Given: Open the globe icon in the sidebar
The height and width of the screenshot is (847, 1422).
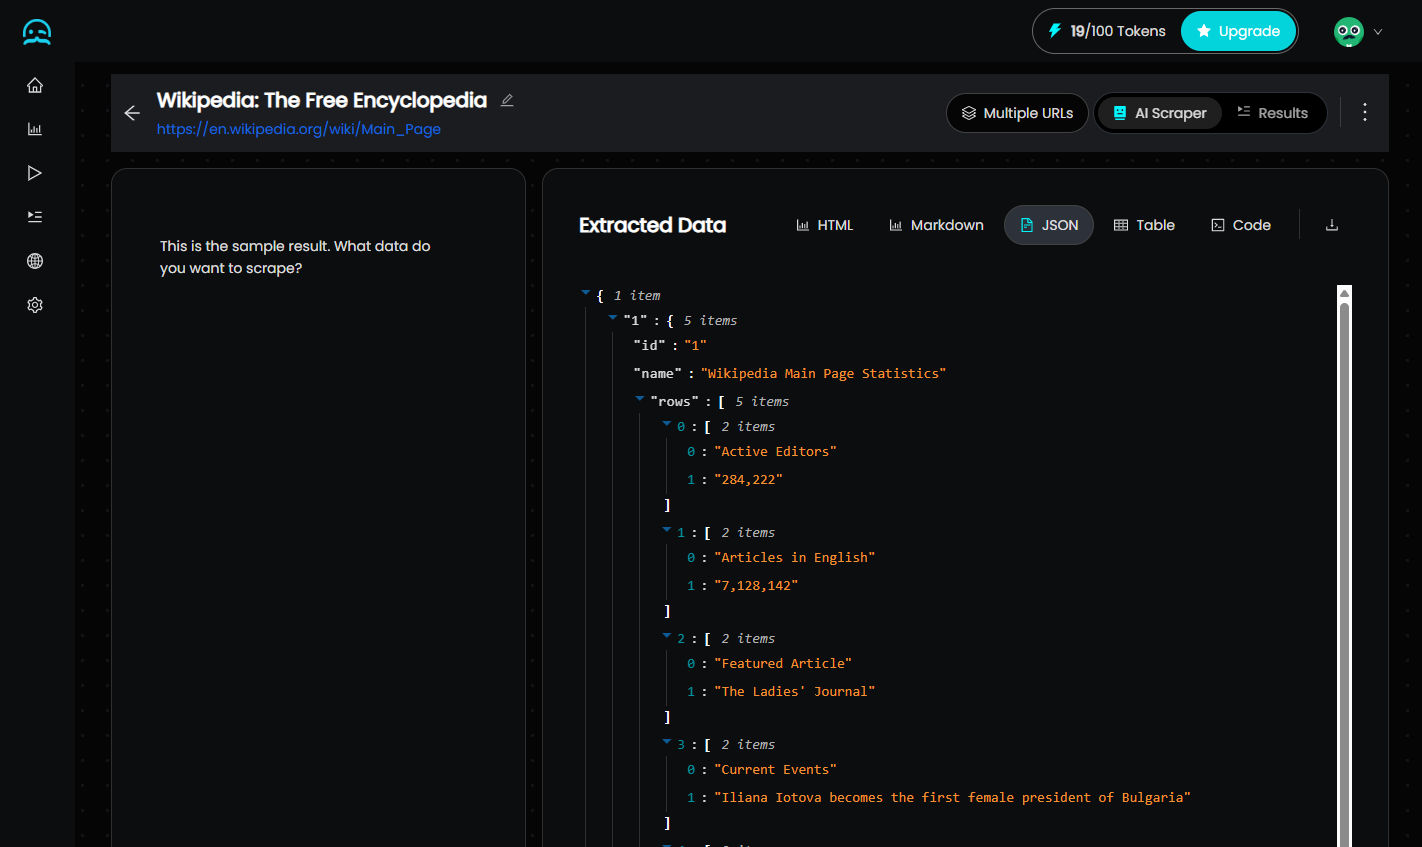Looking at the screenshot, I should [35, 261].
